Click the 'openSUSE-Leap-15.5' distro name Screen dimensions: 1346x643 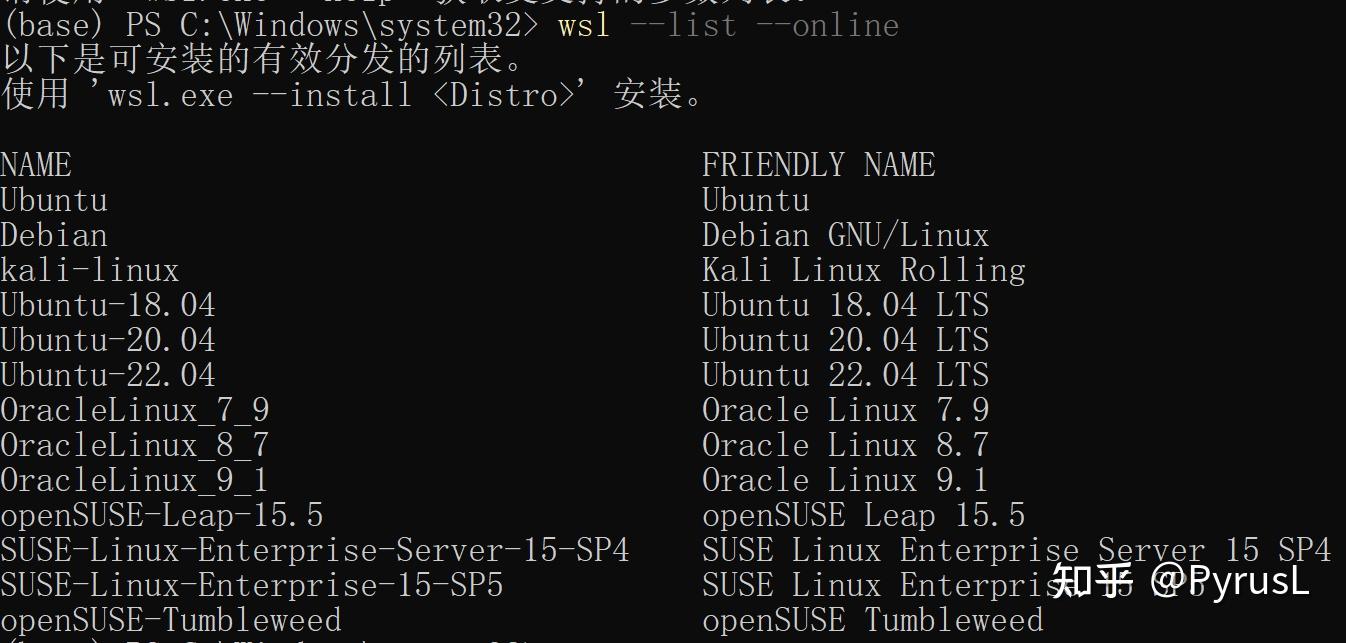[x=162, y=515]
